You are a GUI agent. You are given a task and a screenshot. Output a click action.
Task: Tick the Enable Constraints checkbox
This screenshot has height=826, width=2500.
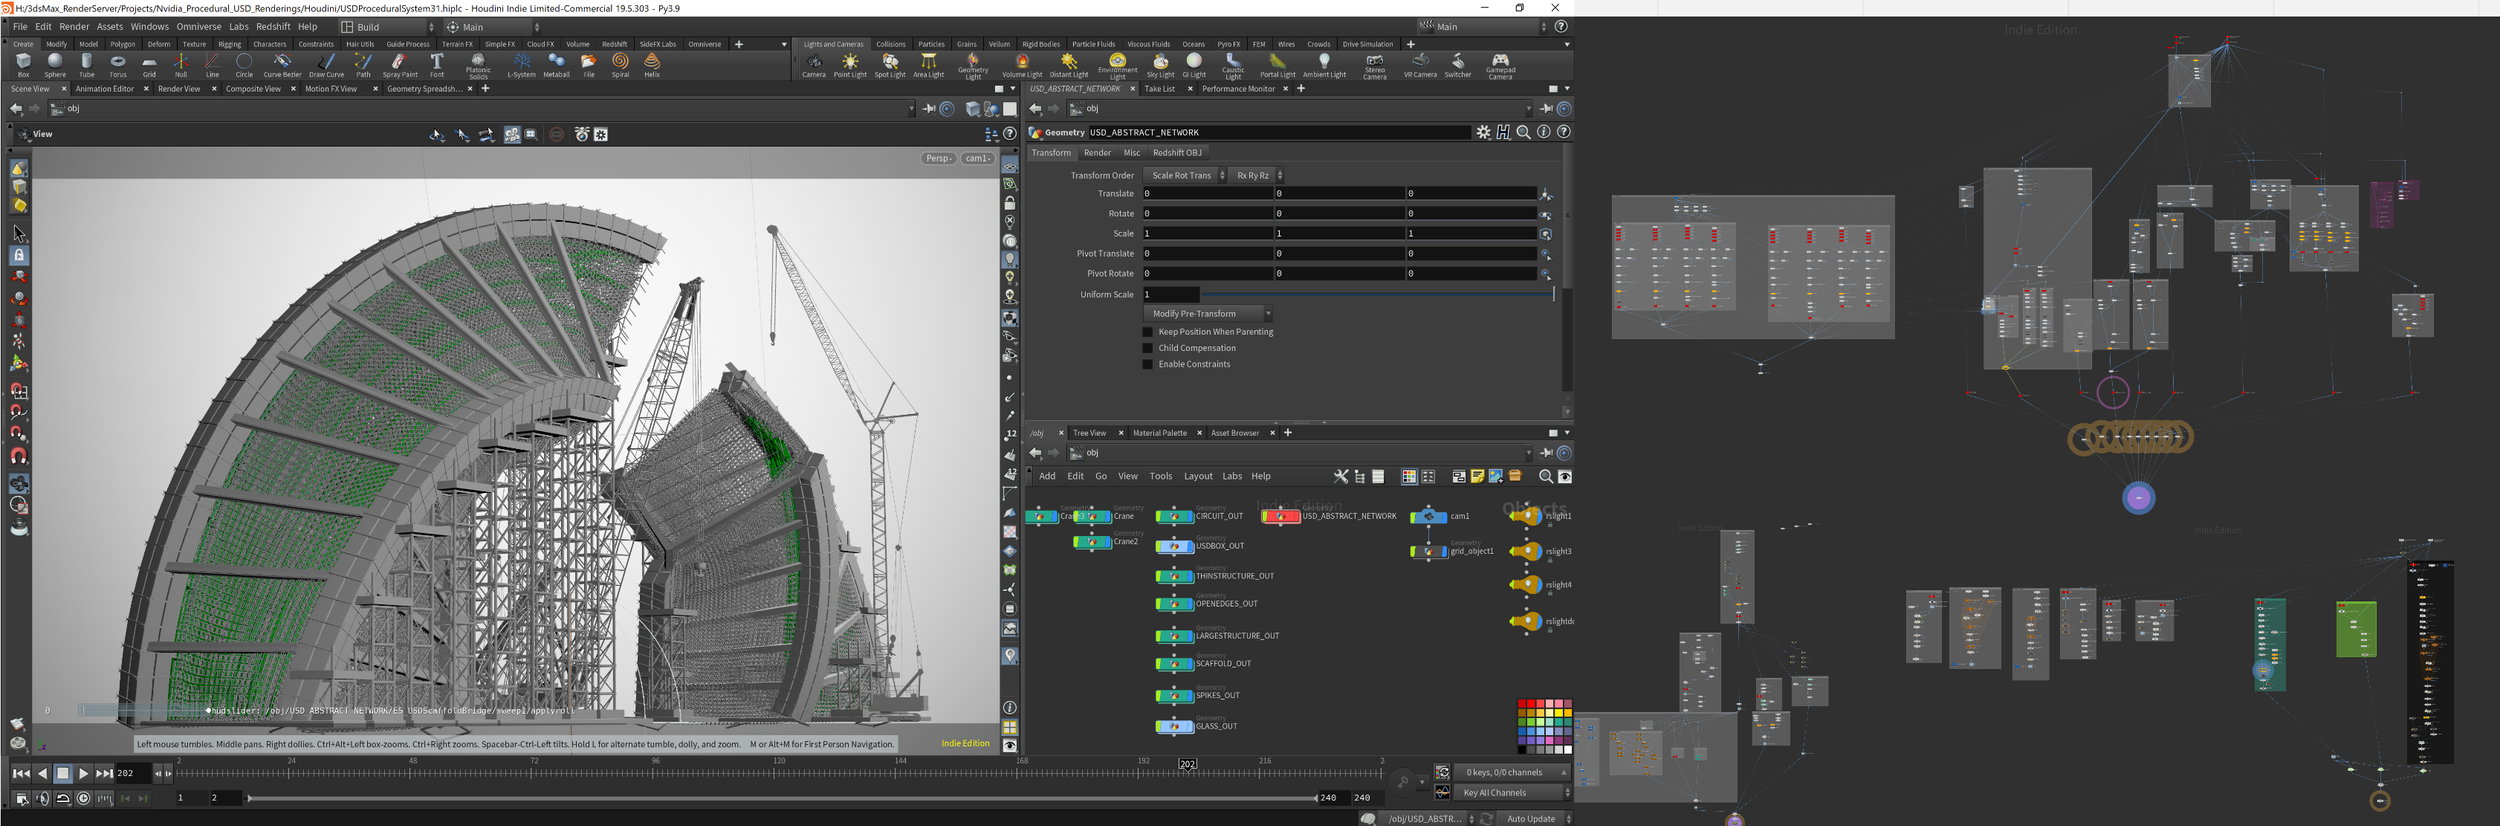click(1148, 364)
